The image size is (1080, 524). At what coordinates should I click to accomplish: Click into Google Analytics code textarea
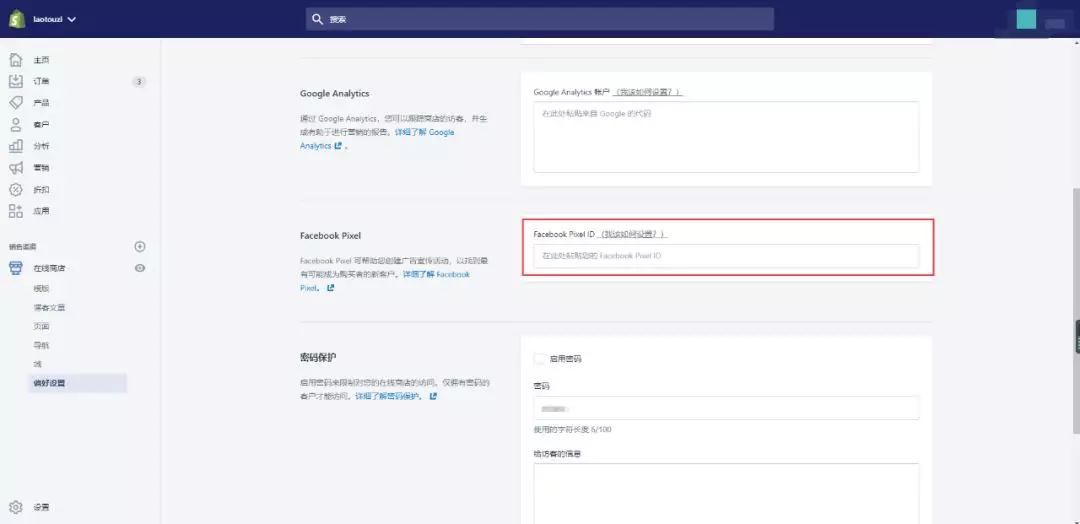(726, 137)
